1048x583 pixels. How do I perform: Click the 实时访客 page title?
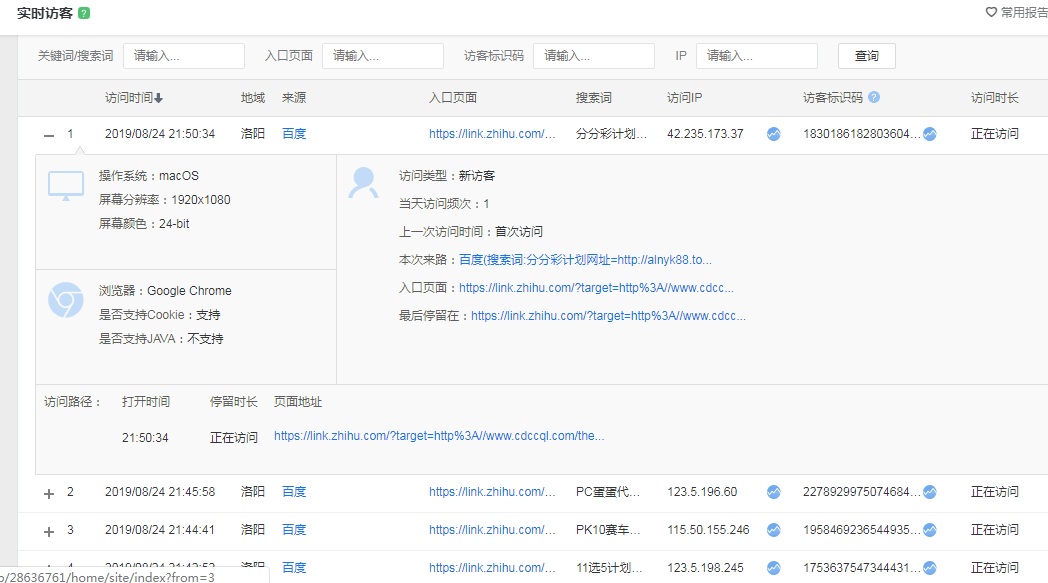click(x=44, y=13)
